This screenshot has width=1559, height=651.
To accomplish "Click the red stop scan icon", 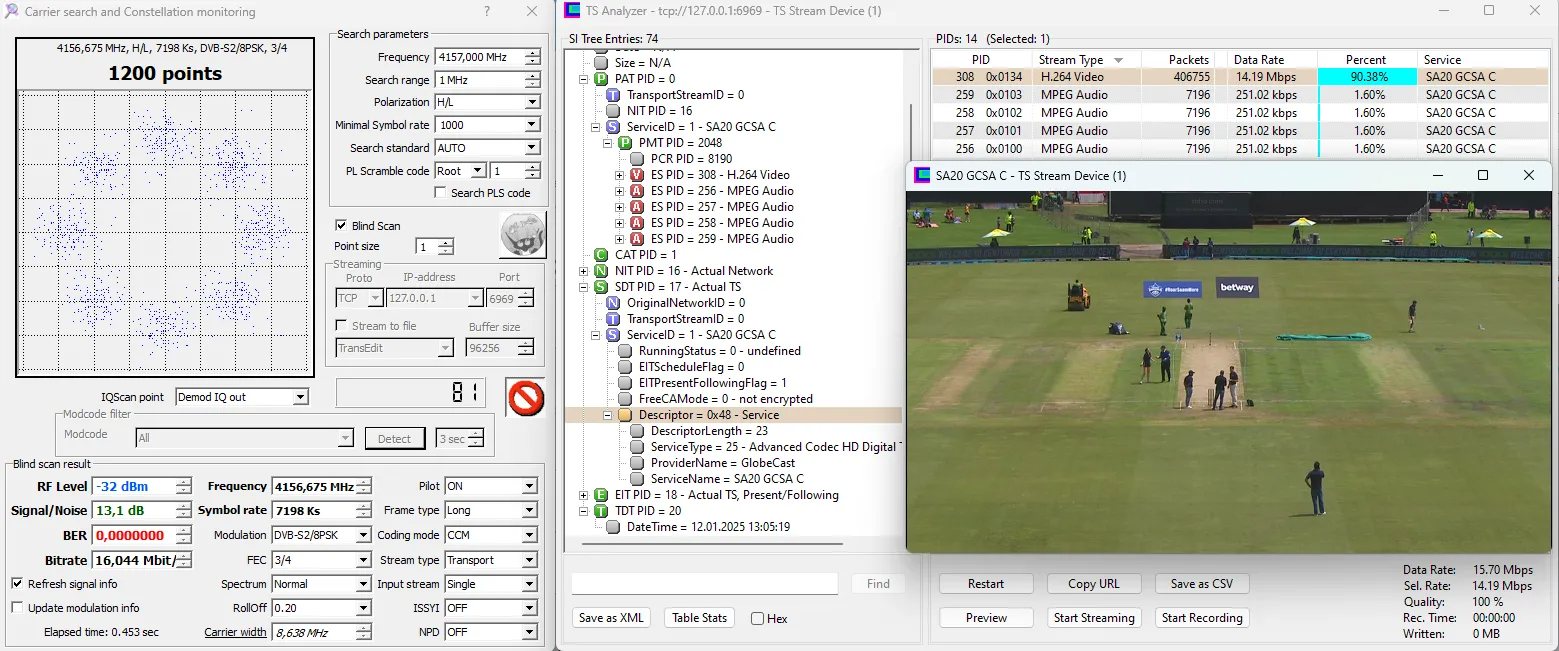I will click(x=524, y=397).
